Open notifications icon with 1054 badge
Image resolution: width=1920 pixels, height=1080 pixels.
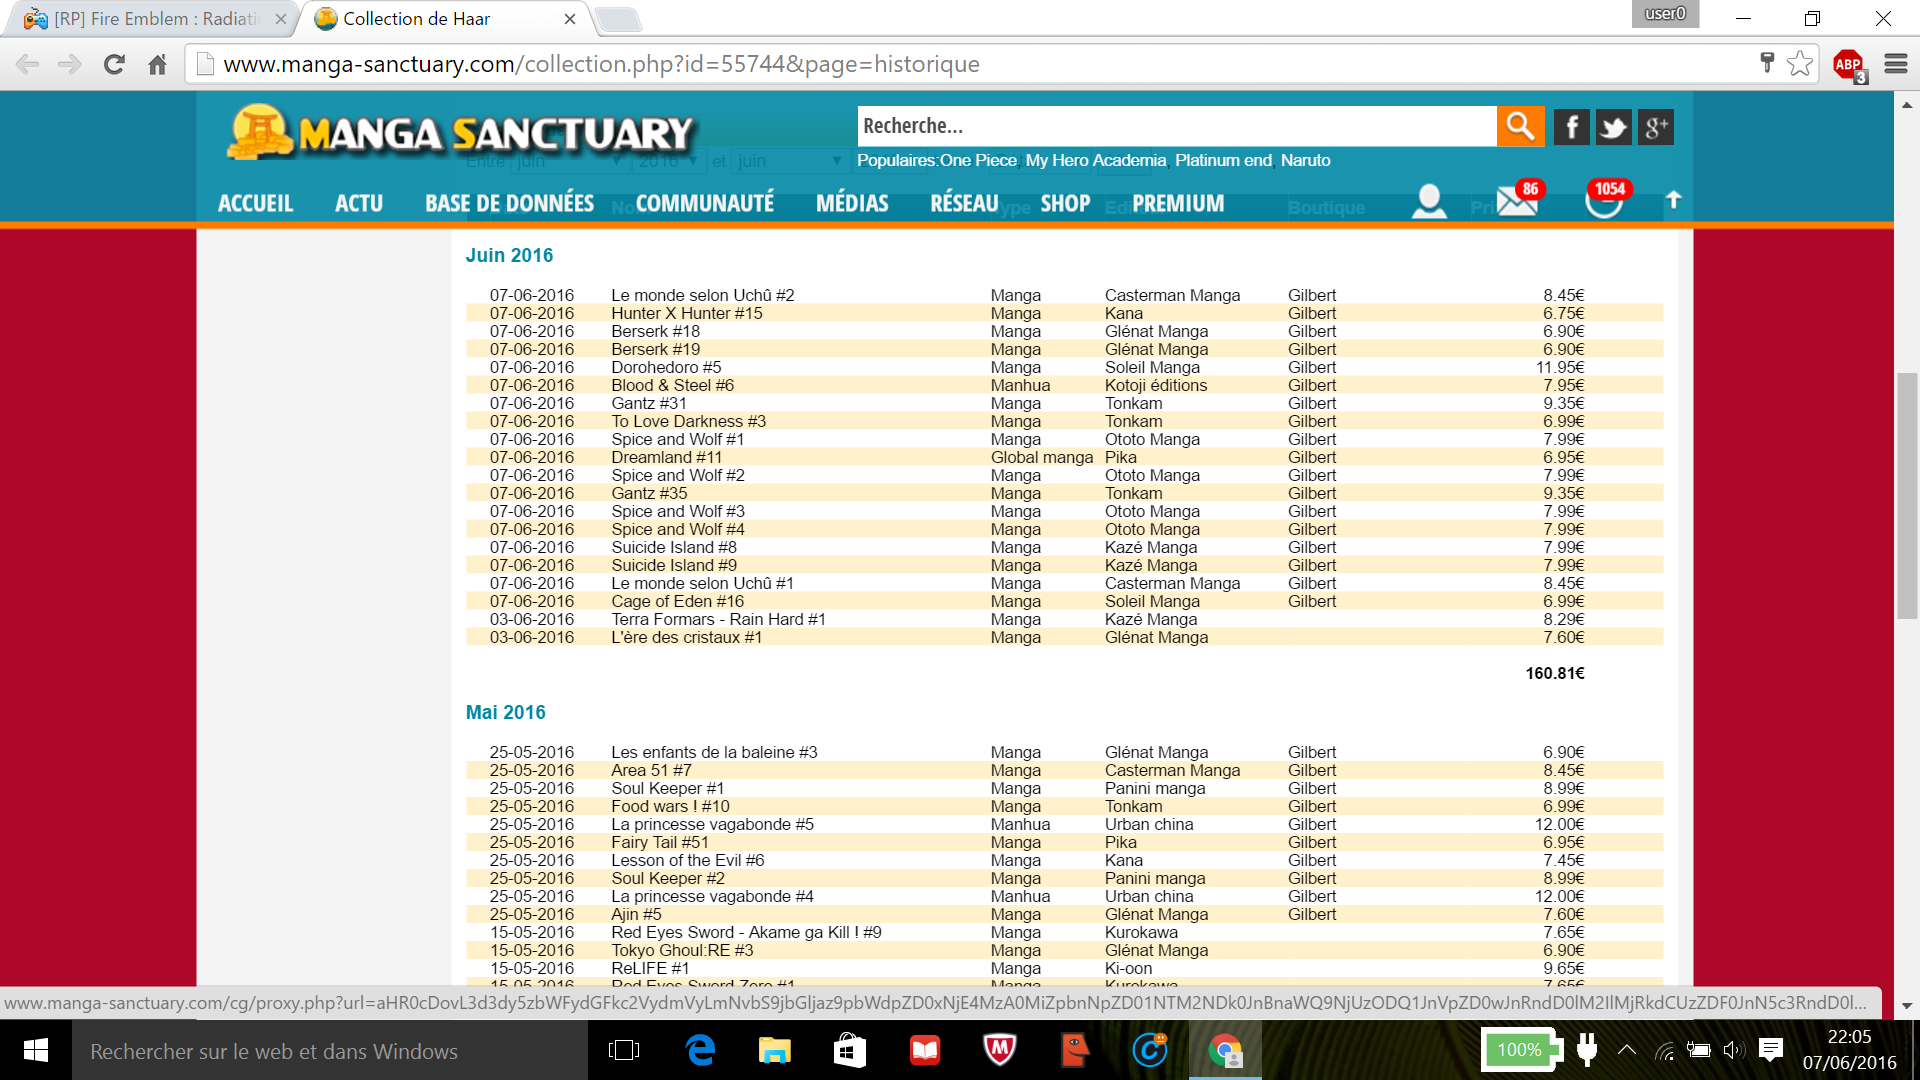point(1606,199)
